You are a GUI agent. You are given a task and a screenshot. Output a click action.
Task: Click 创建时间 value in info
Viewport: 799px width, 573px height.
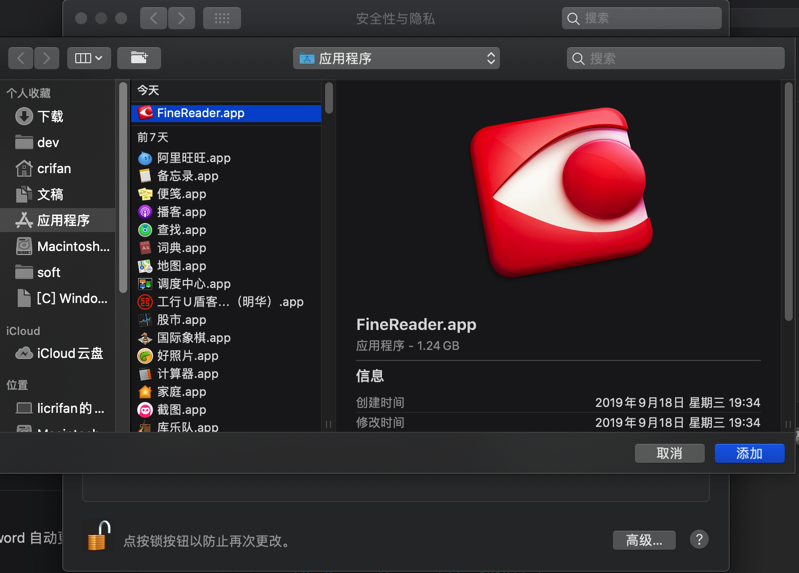(678, 403)
